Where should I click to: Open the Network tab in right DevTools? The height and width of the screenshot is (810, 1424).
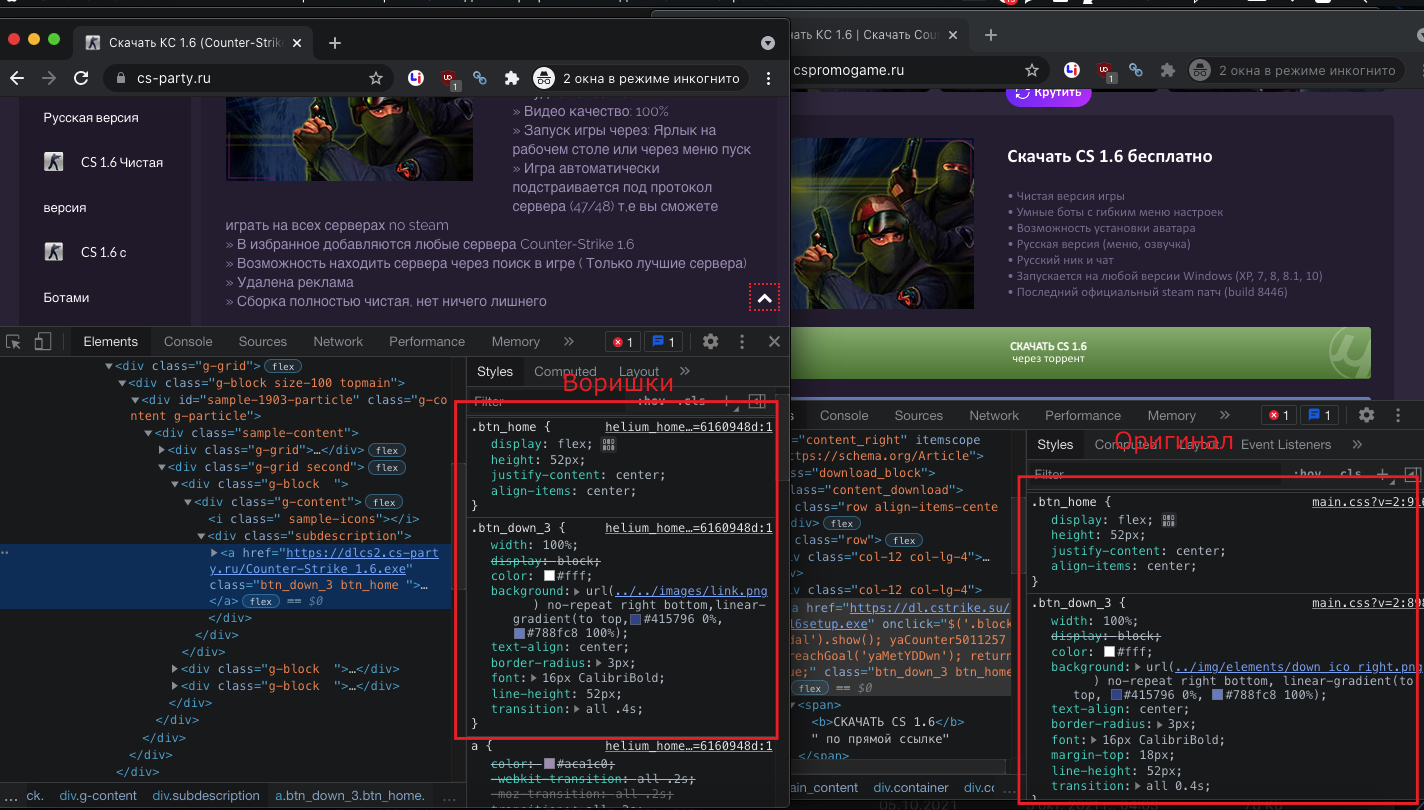(x=994, y=415)
